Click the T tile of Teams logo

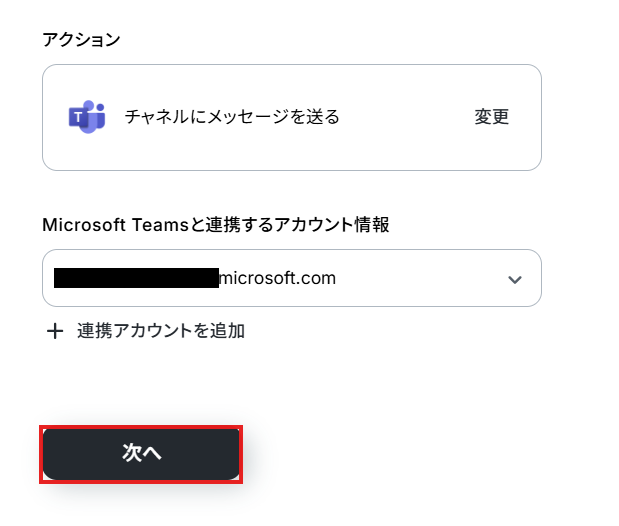(x=79, y=117)
